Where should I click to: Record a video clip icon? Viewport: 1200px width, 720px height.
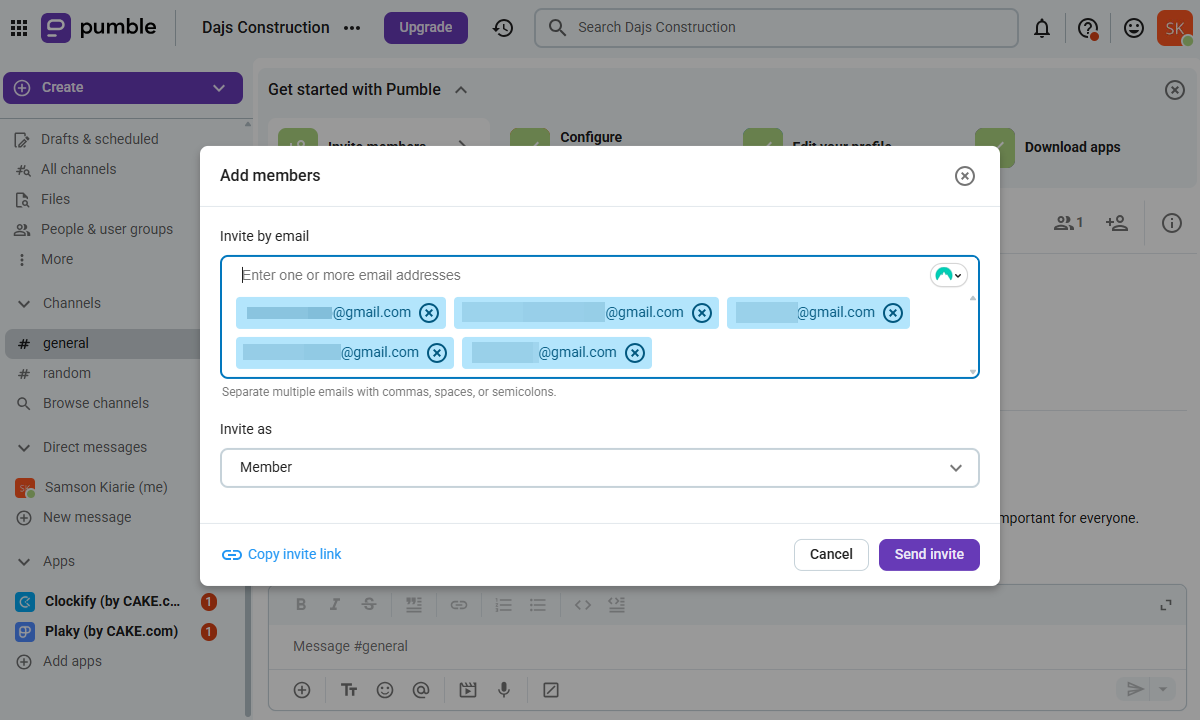coord(468,690)
